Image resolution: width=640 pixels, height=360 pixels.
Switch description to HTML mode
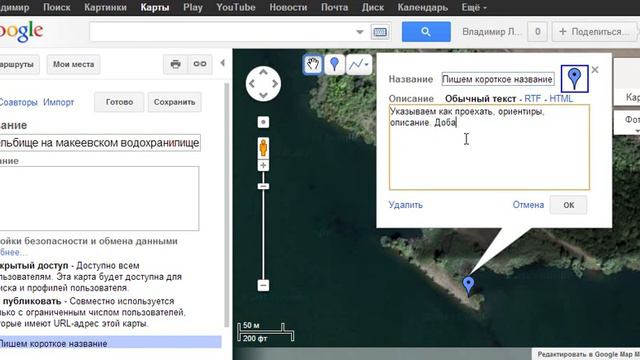click(561, 98)
